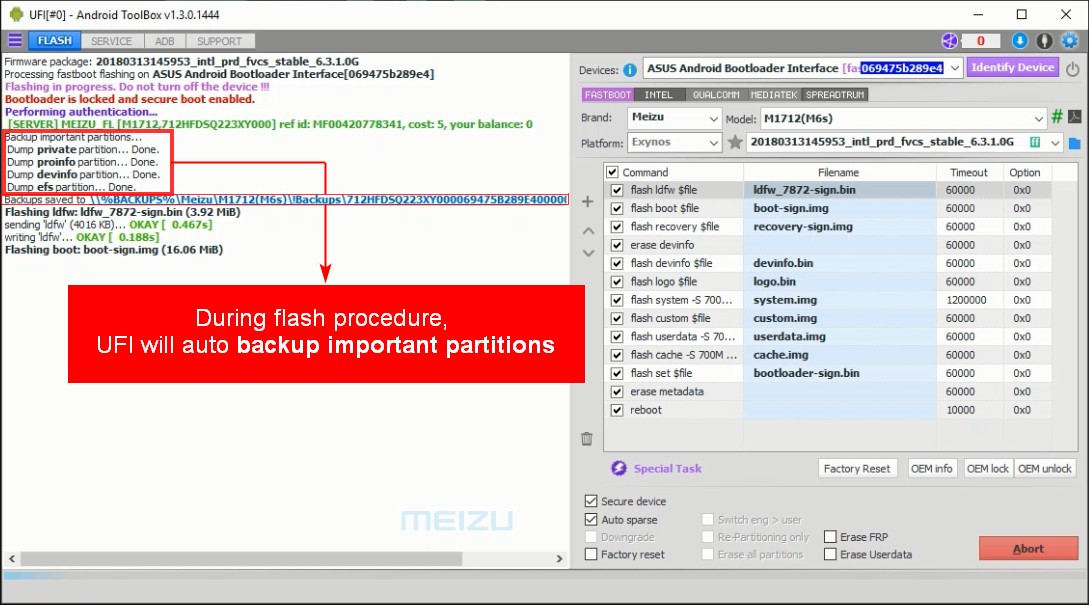The width and height of the screenshot is (1089, 605).
Task: Click the log scroll left arrow
Action: (12, 558)
